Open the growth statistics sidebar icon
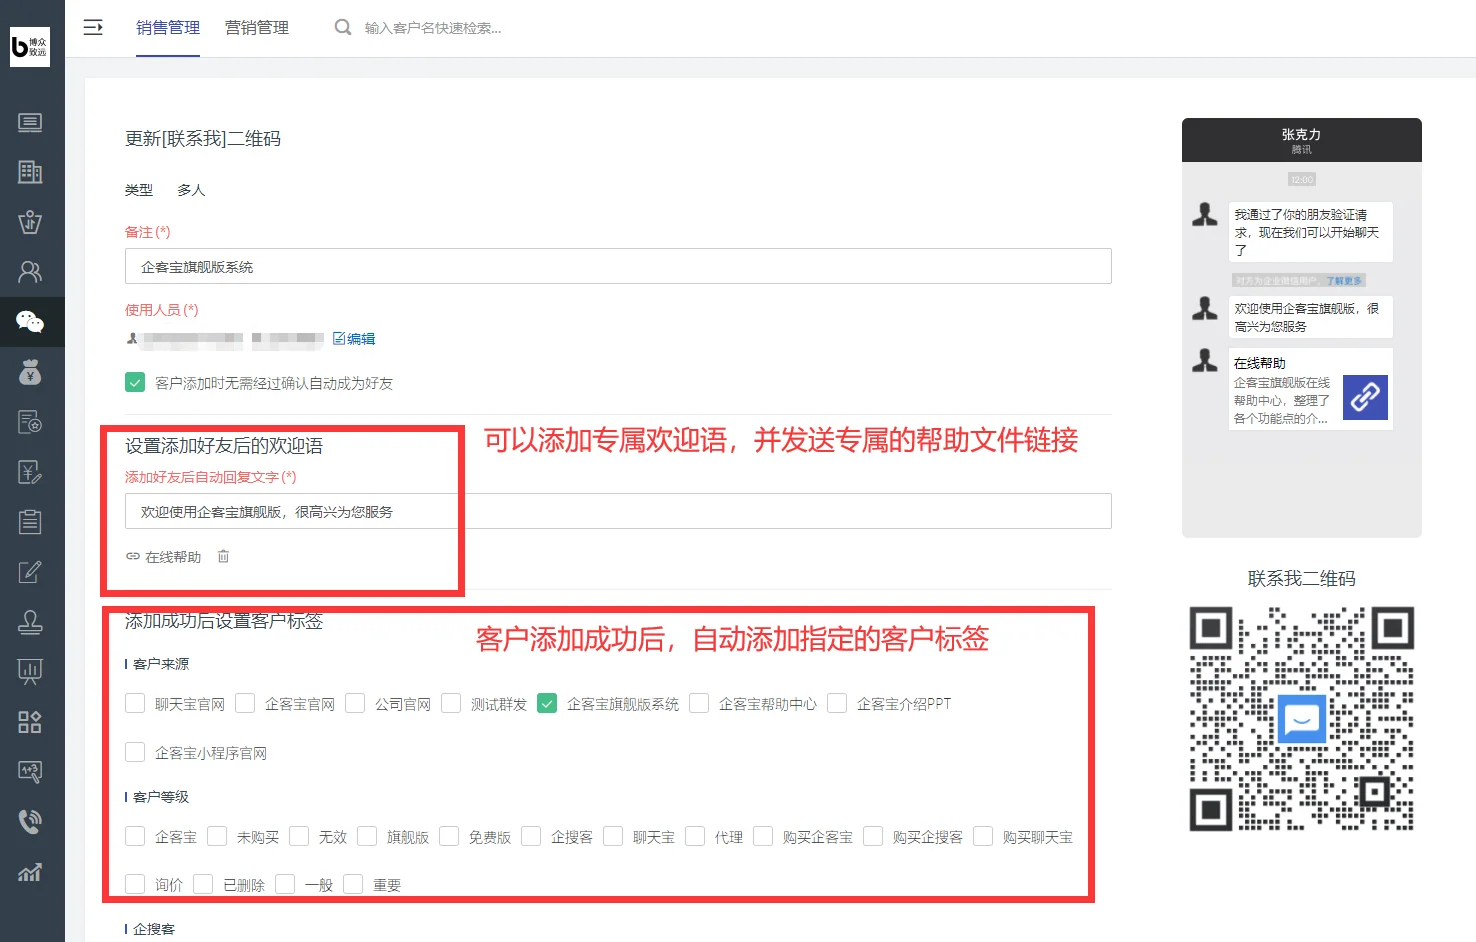This screenshot has height=942, width=1476. [30, 872]
